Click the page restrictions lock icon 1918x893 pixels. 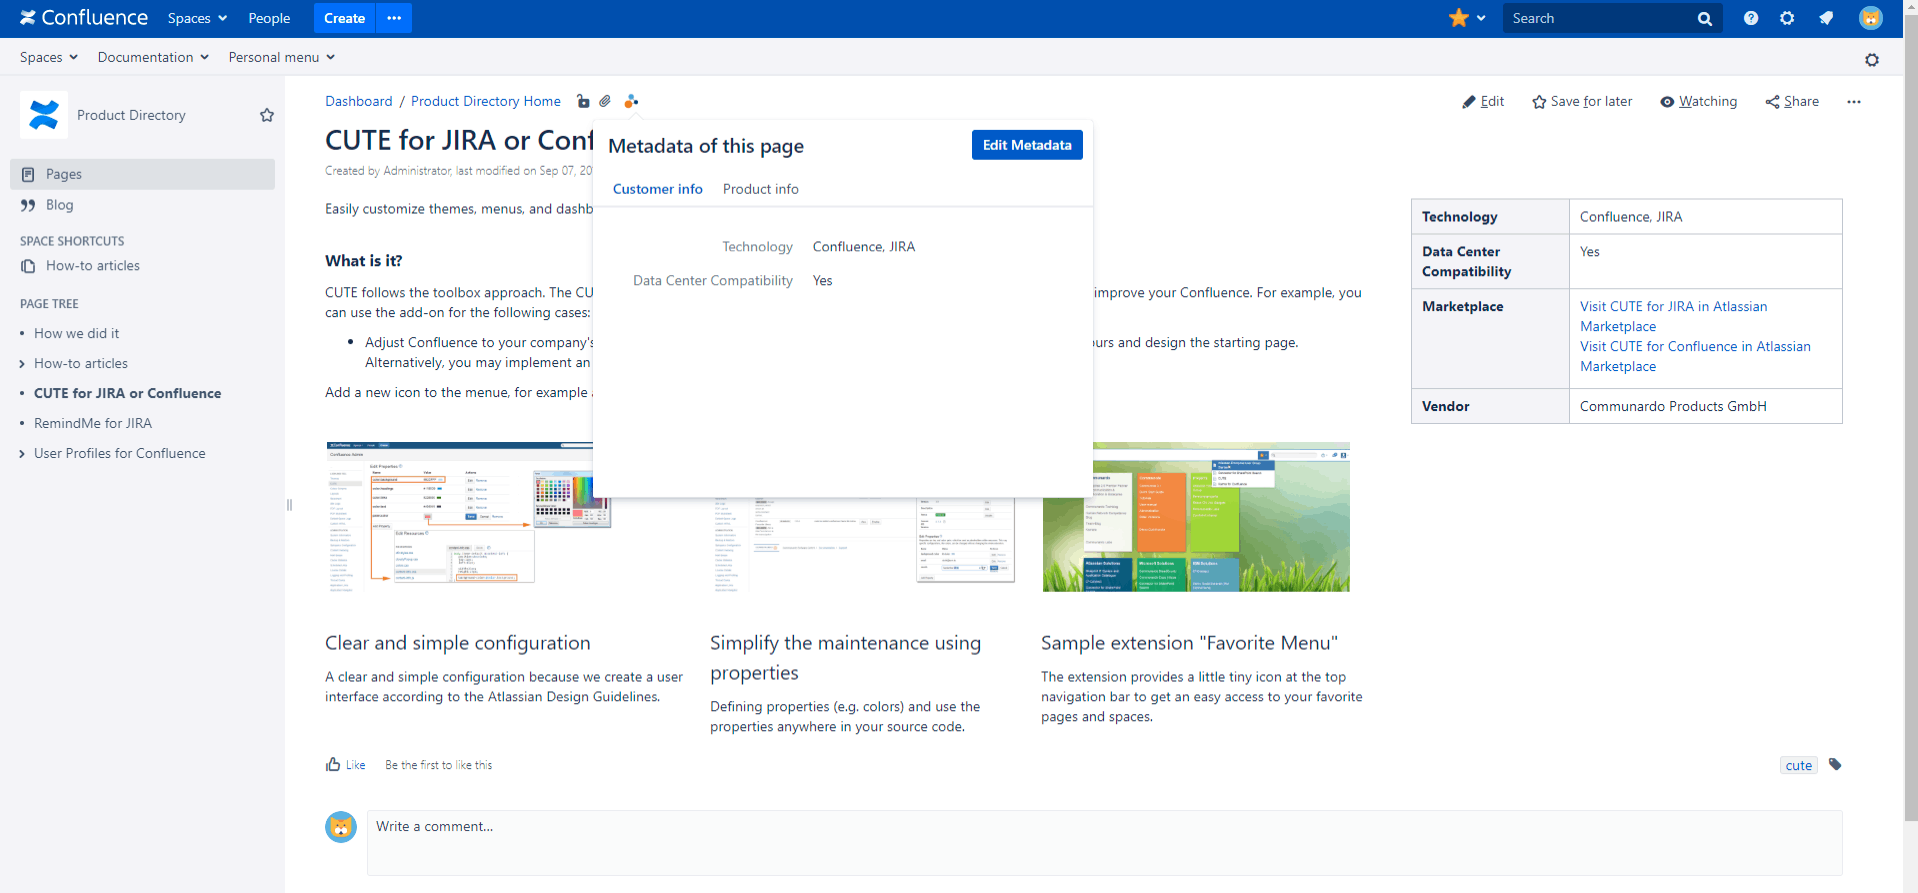583,101
